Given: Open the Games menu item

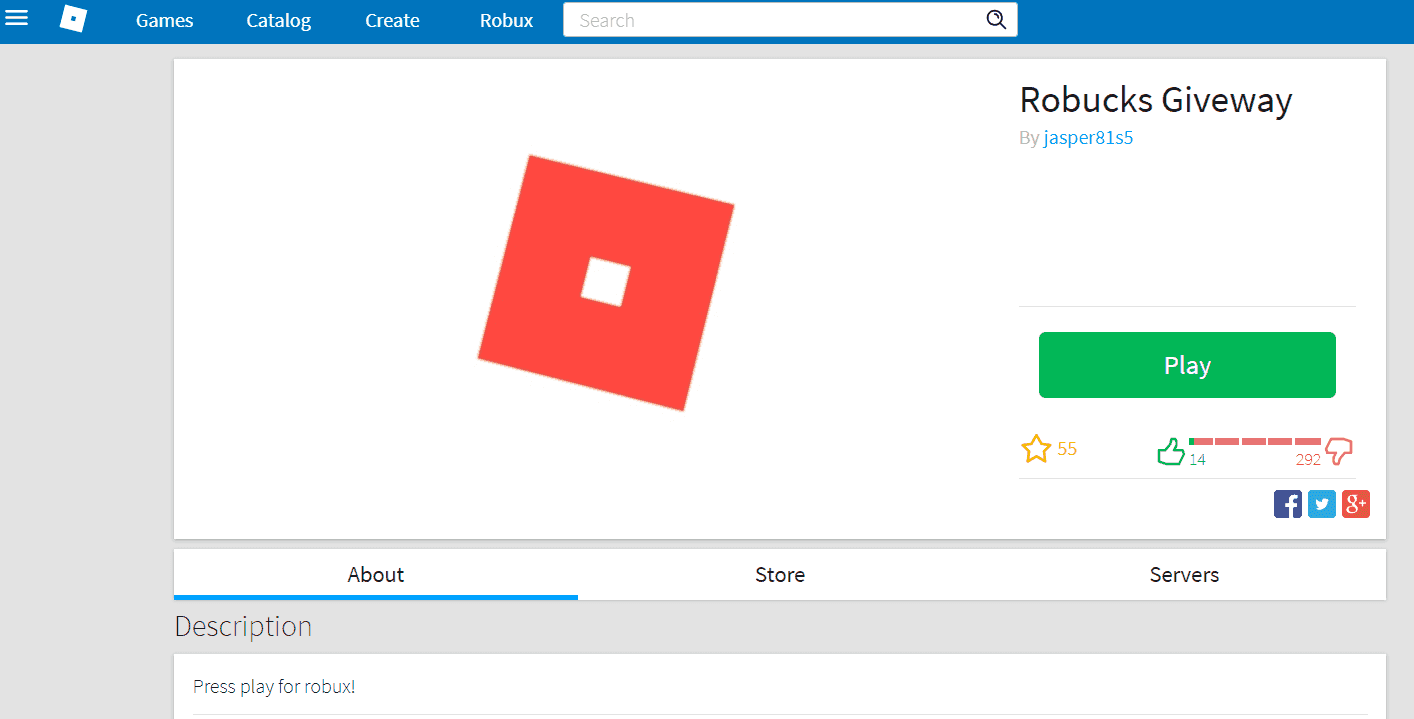Looking at the screenshot, I should pyautogui.click(x=165, y=20).
